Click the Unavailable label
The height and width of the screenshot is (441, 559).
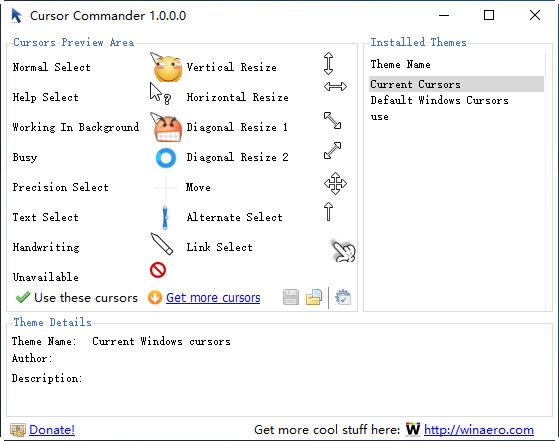[46, 277]
